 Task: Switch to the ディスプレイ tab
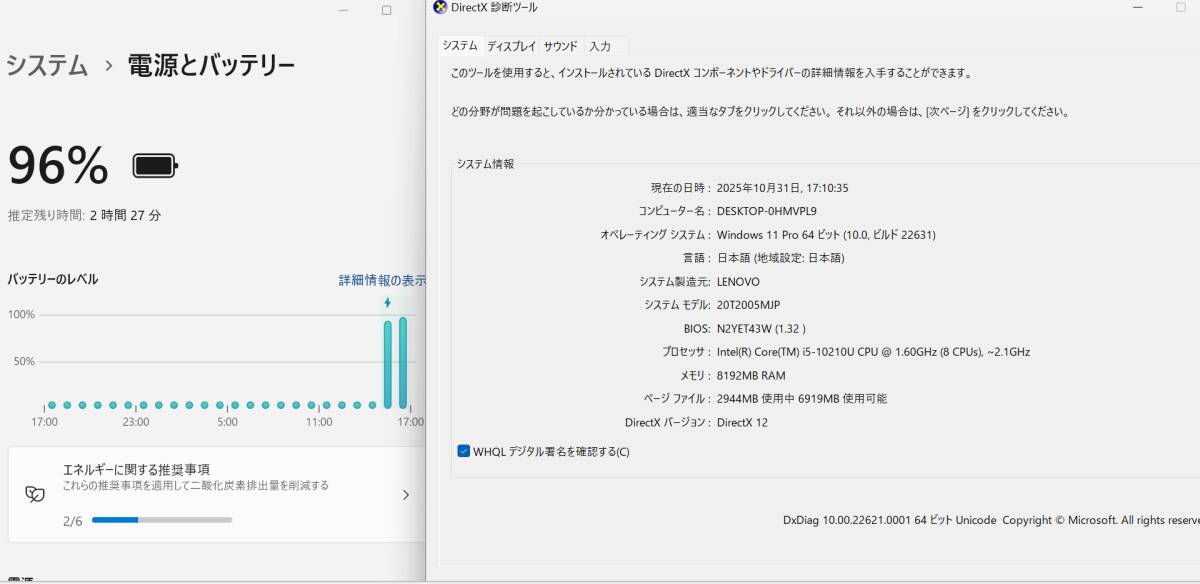point(512,45)
